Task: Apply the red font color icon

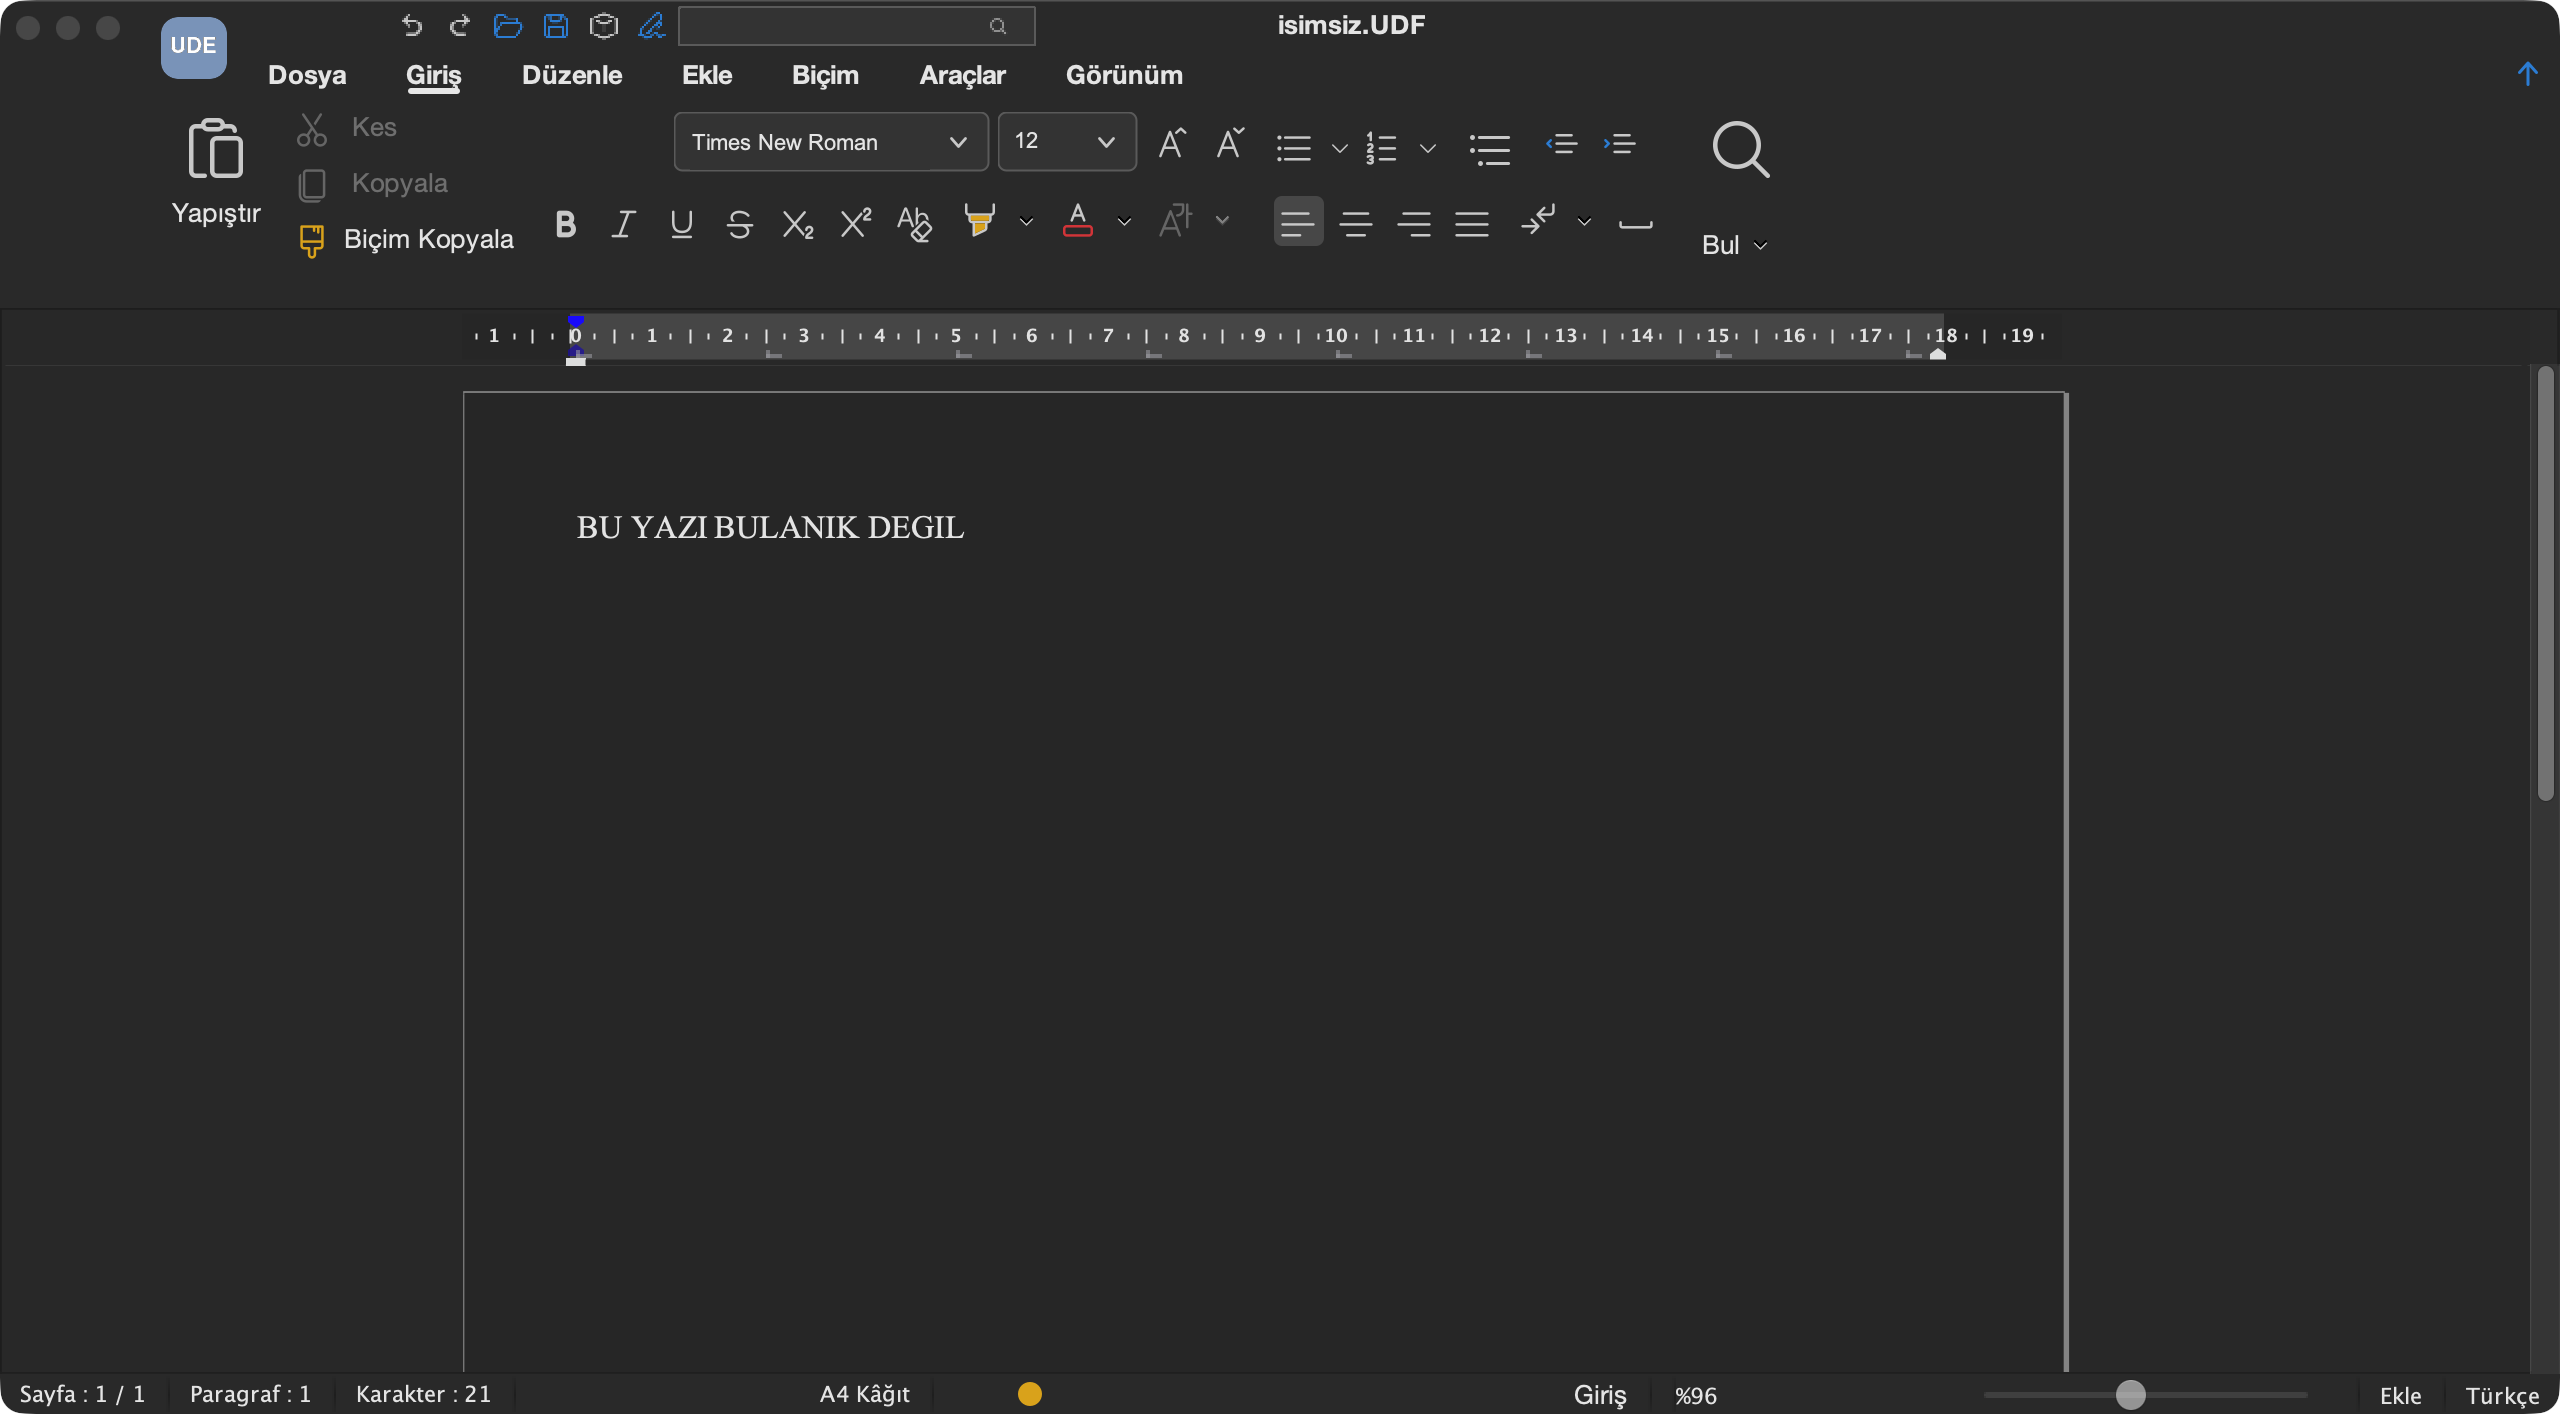Action: (1078, 221)
